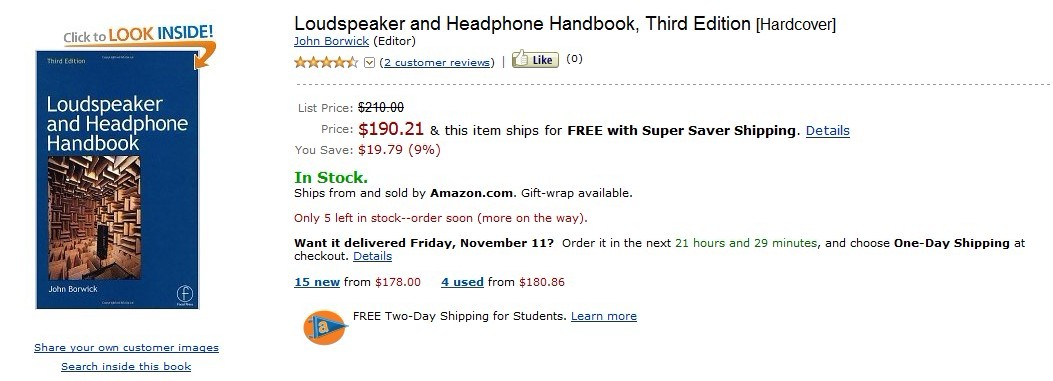Open the star rating dropdown arrow
Screen dimensions: 1053x381
(x=369, y=62)
